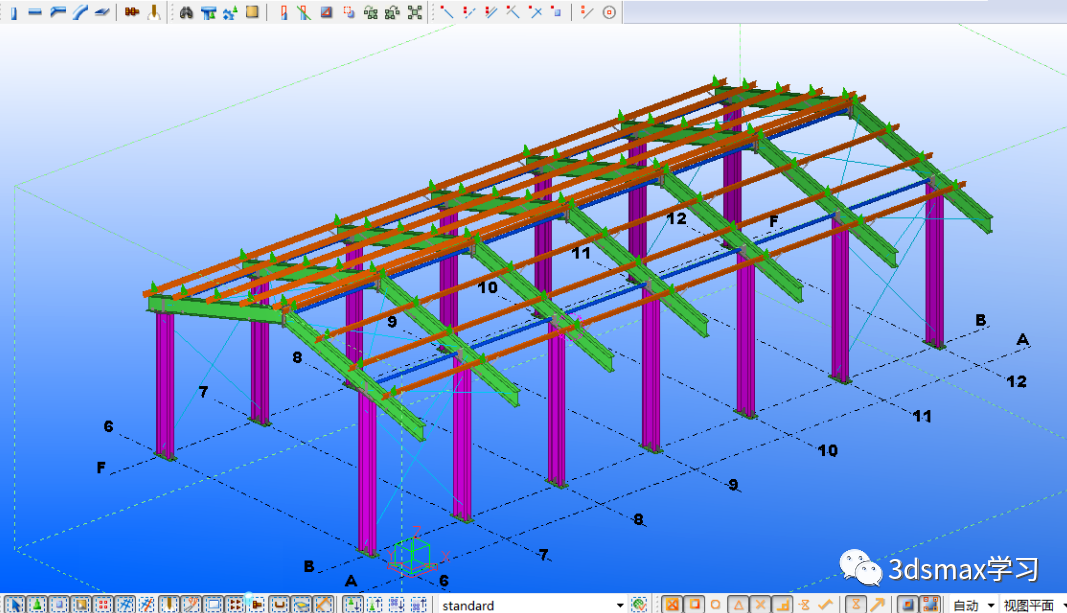Choose the Cut part with polygon tool
The image size is (1067, 613).
click(x=327, y=12)
